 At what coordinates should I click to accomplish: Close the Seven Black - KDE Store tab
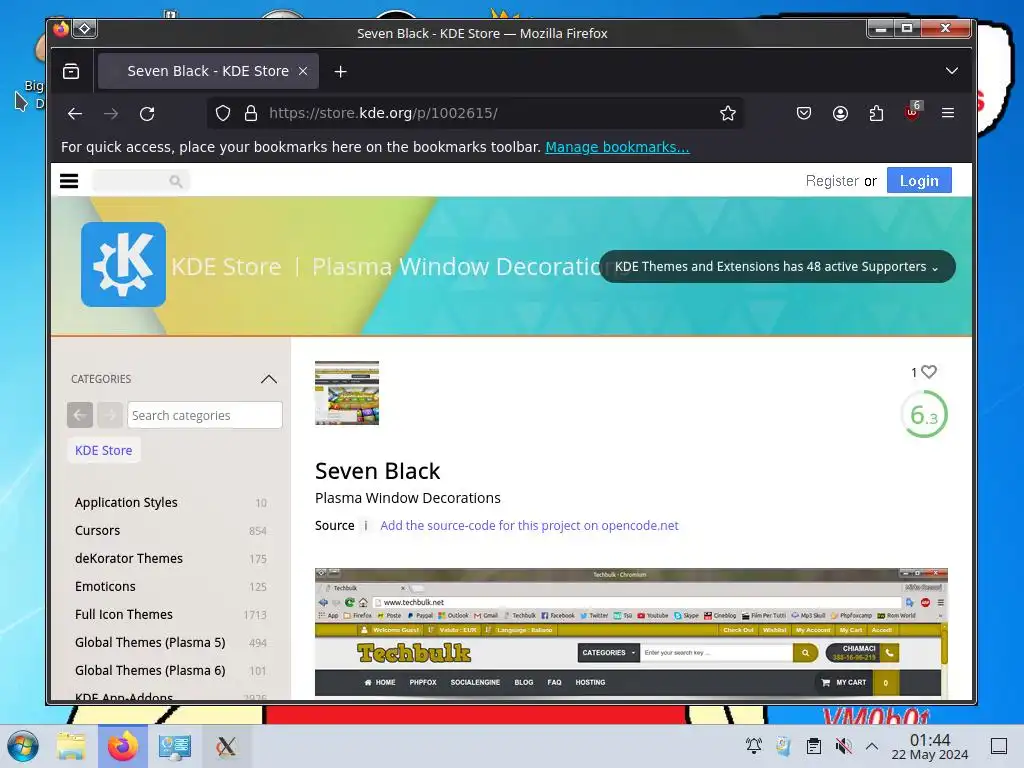pos(303,71)
